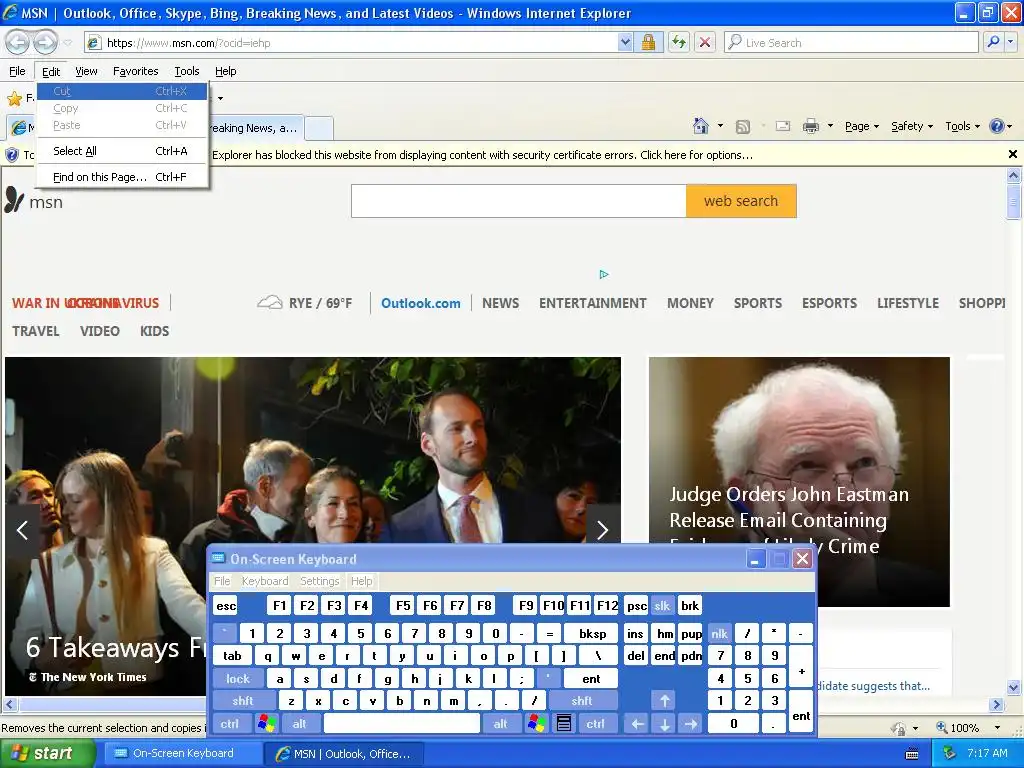Click the spacebar on on-screen keyboard
The image size is (1024, 768).
pos(402,724)
